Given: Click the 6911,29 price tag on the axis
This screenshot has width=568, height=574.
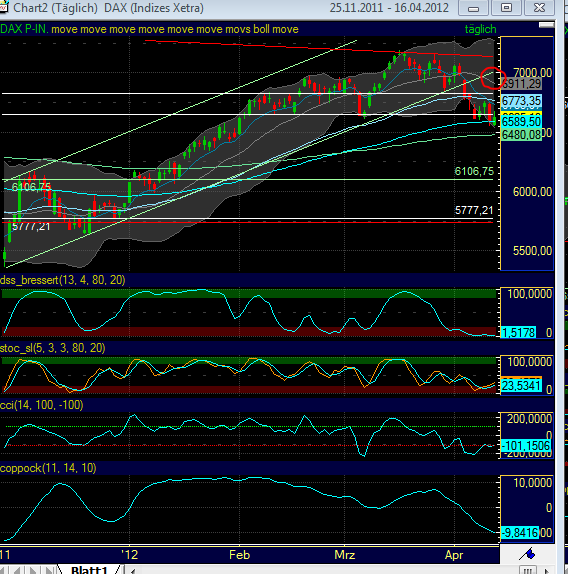Looking at the screenshot, I should (521, 84).
